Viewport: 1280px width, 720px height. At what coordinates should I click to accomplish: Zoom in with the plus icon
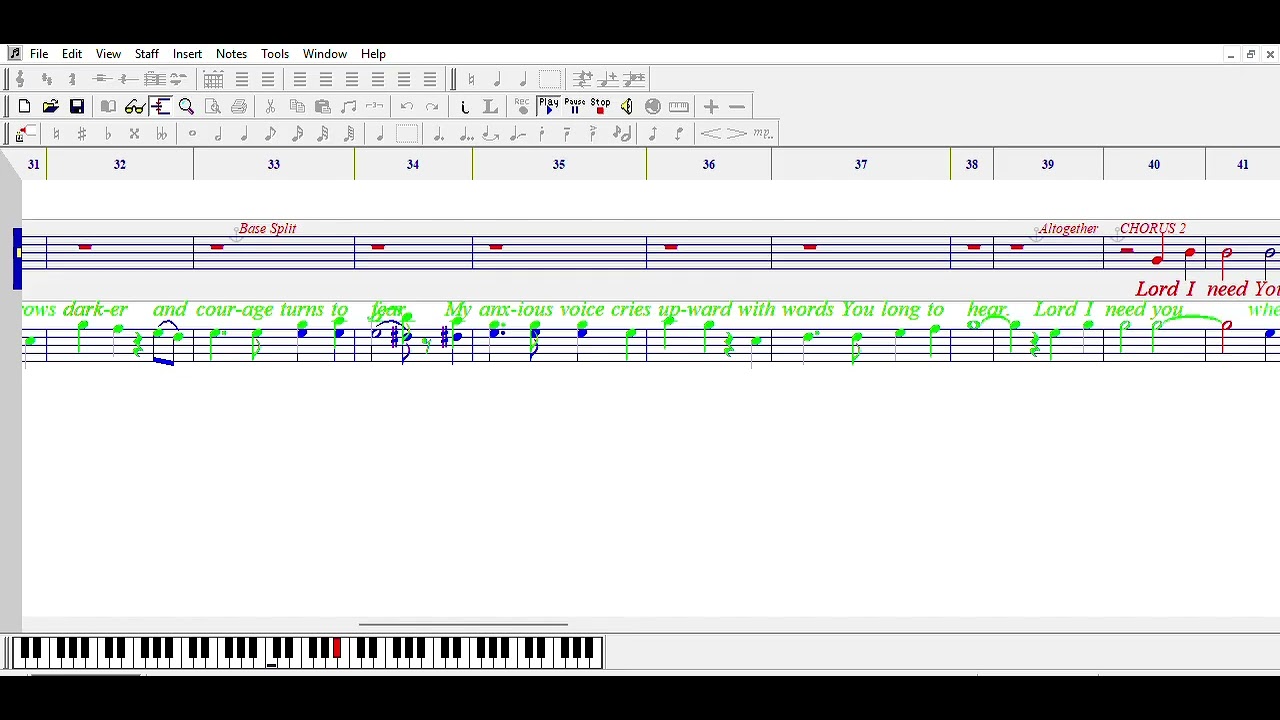pos(711,106)
